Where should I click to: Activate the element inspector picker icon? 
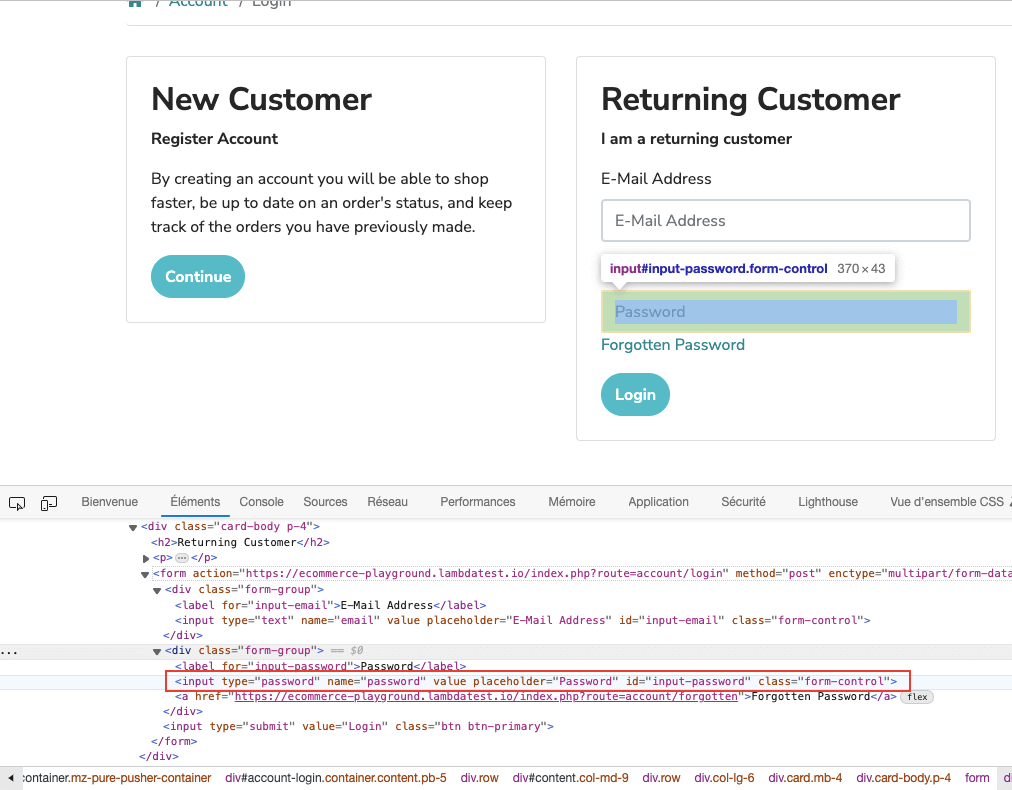pos(17,503)
